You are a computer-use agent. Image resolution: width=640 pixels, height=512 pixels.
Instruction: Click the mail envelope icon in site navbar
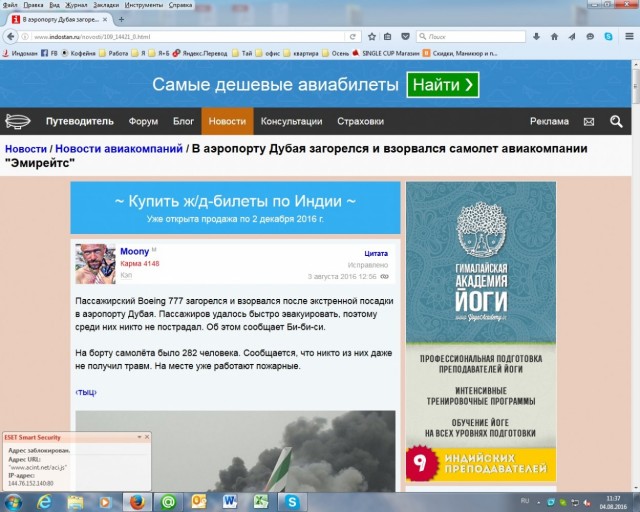589,122
